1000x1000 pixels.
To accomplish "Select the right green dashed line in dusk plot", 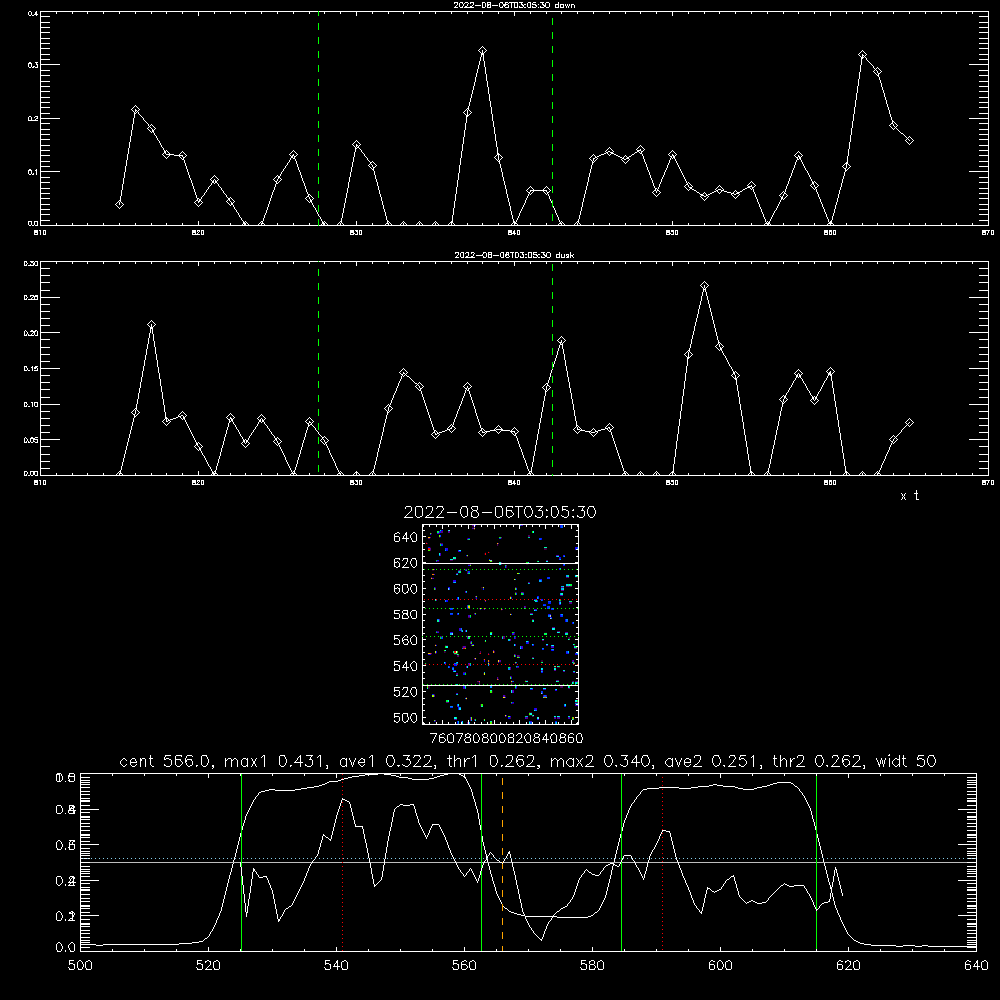I will (x=552, y=369).
